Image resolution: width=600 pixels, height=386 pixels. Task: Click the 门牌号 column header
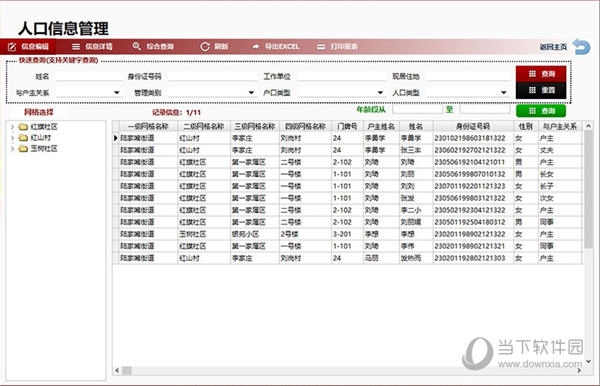tap(347, 126)
